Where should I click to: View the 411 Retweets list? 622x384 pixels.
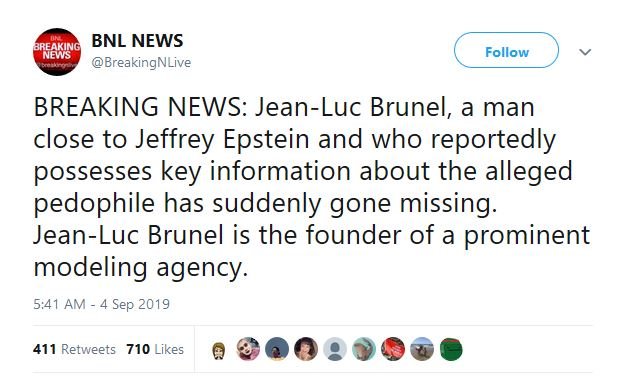(x=75, y=349)
